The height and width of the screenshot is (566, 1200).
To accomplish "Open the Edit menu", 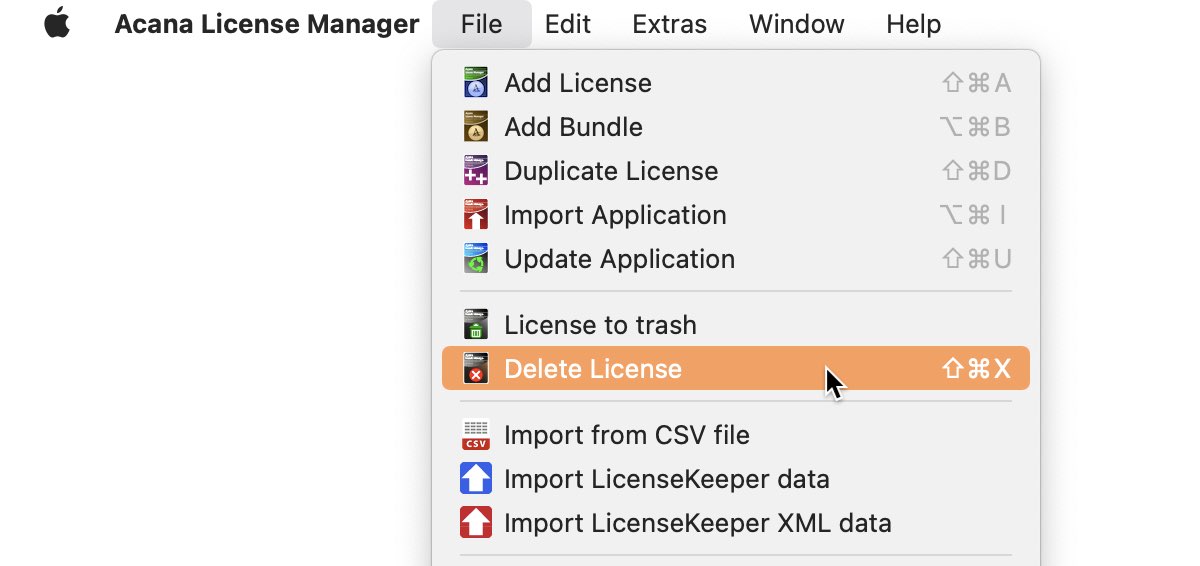I will 568,24.
